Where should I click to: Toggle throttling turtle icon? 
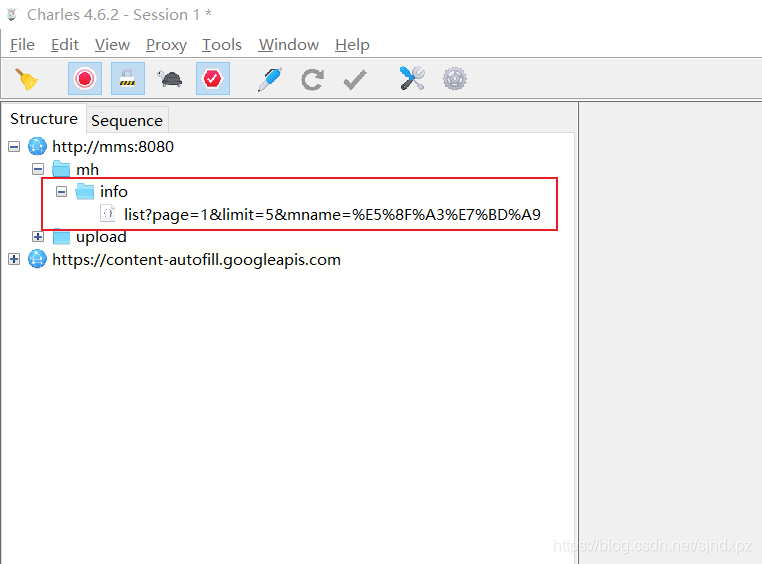click(170, 79)
